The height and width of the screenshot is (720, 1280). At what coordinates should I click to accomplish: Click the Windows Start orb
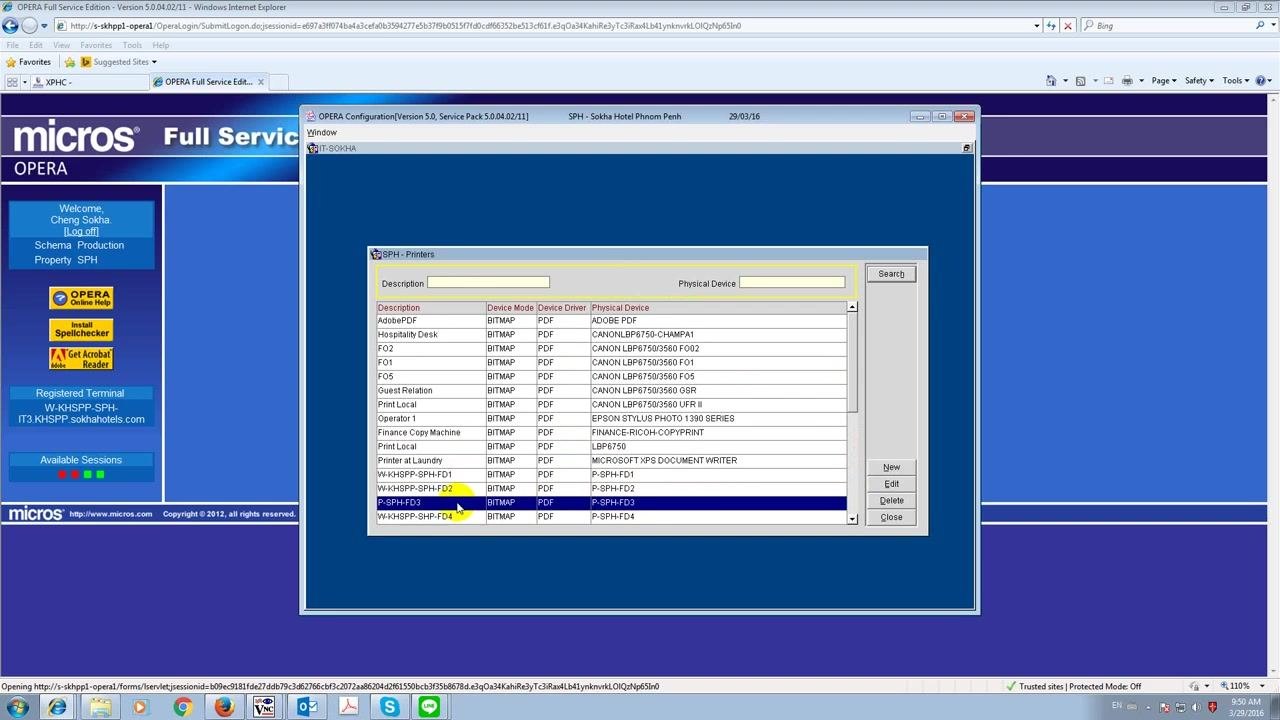click(x=17, y=707)
